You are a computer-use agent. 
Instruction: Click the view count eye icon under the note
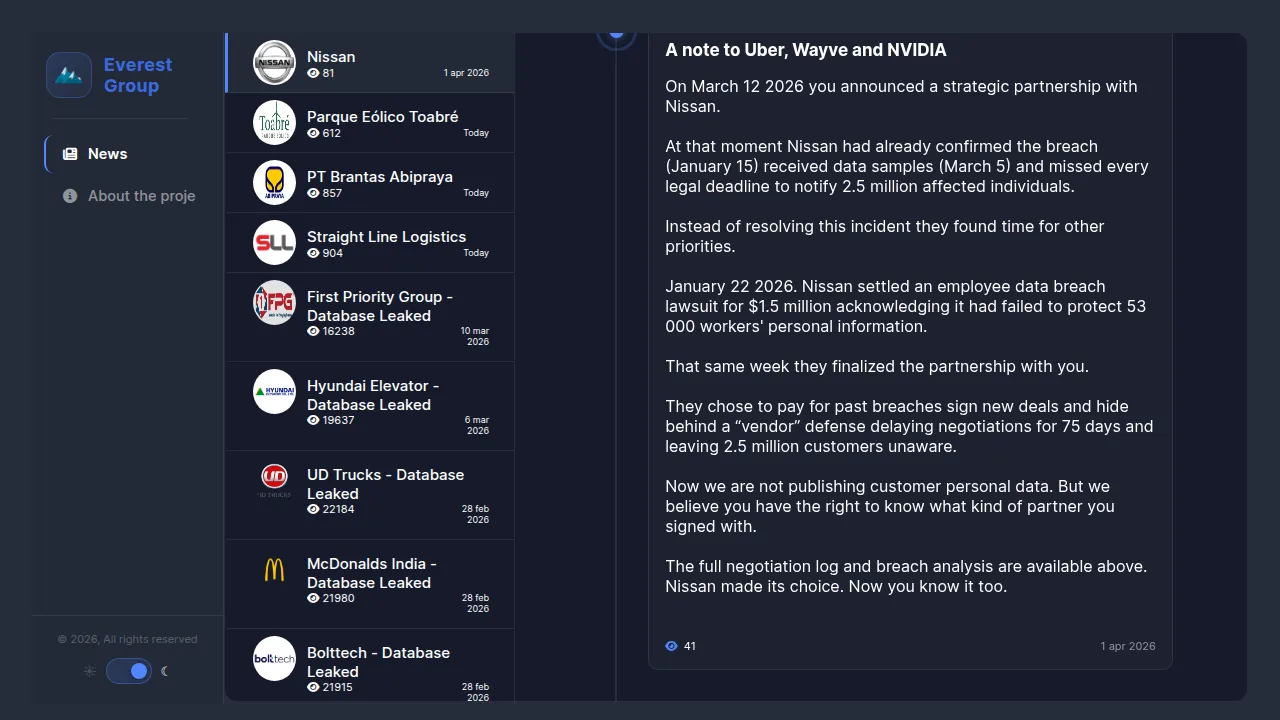coord(672,646)
